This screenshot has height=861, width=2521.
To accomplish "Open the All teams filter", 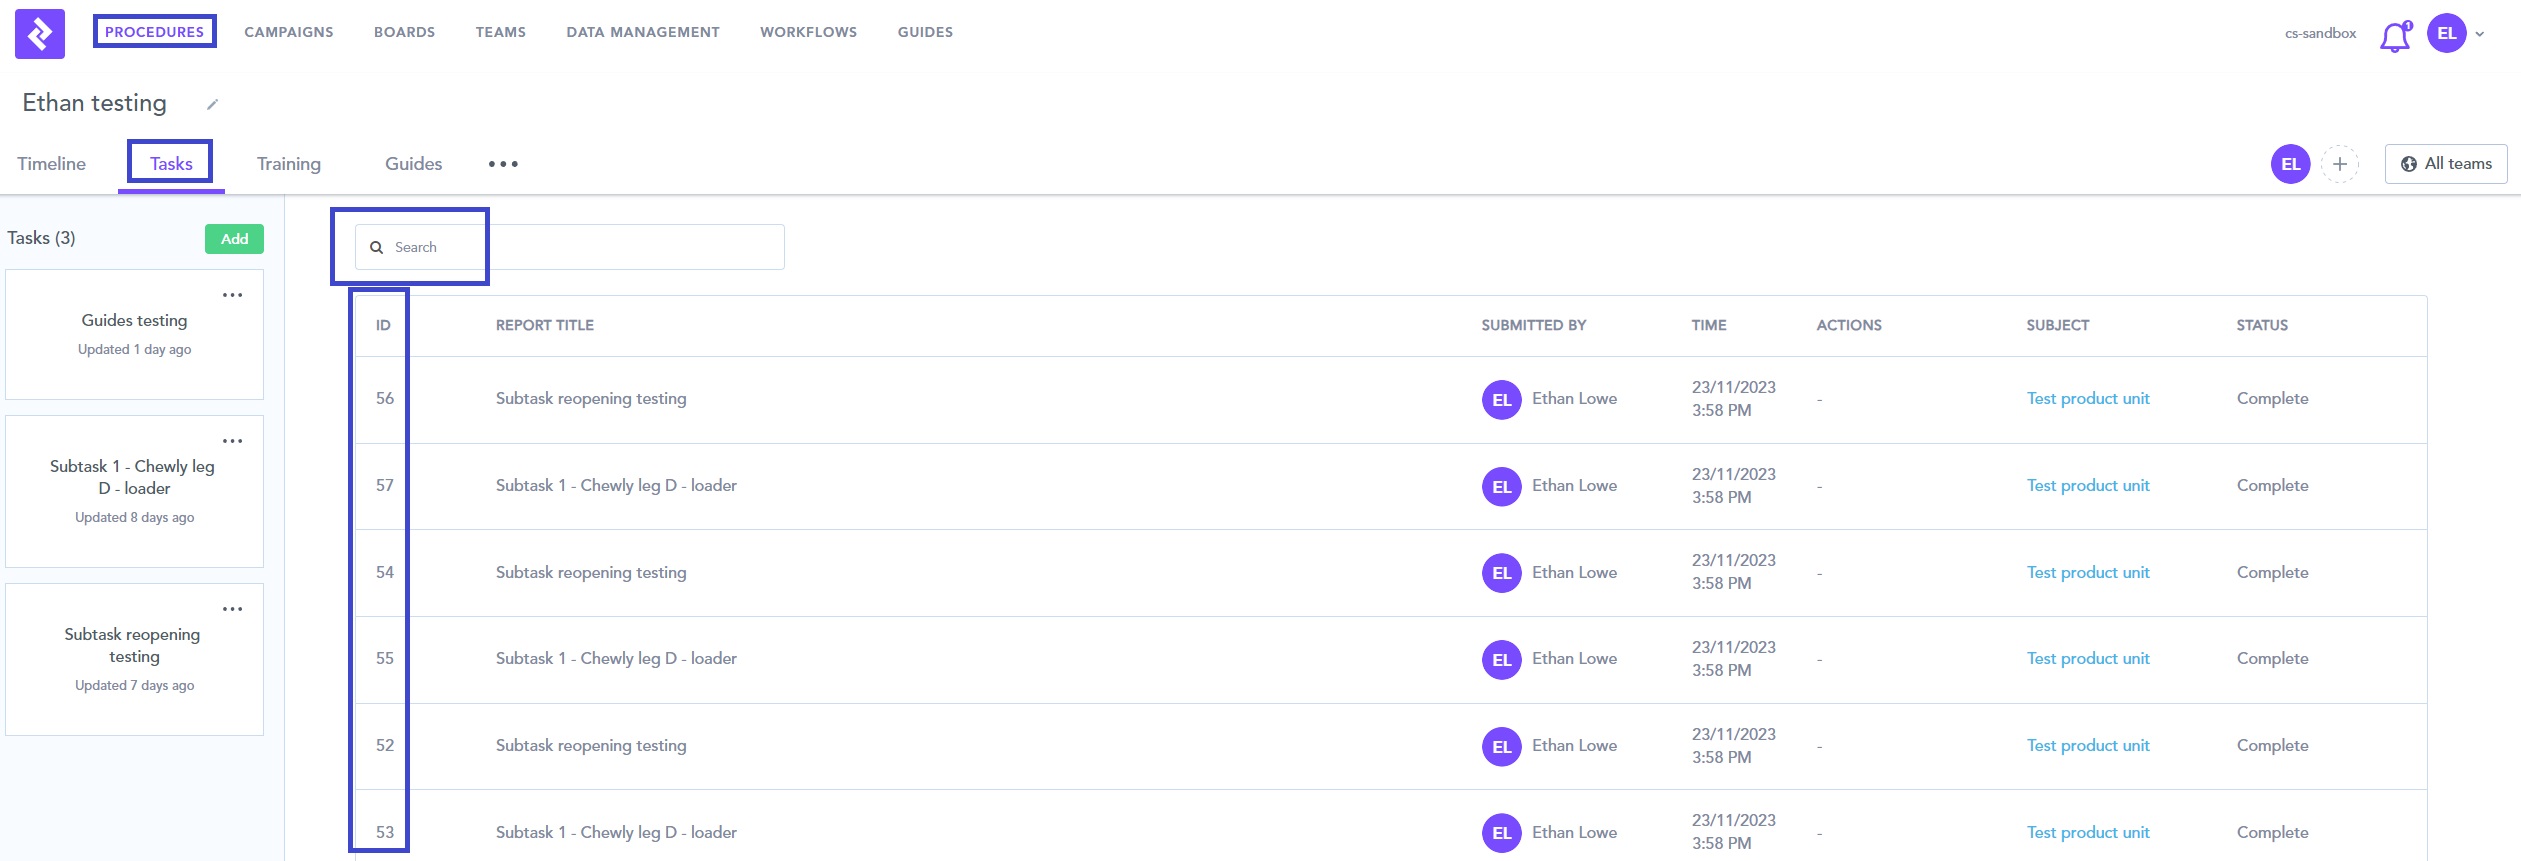I will coord(2445,164).
